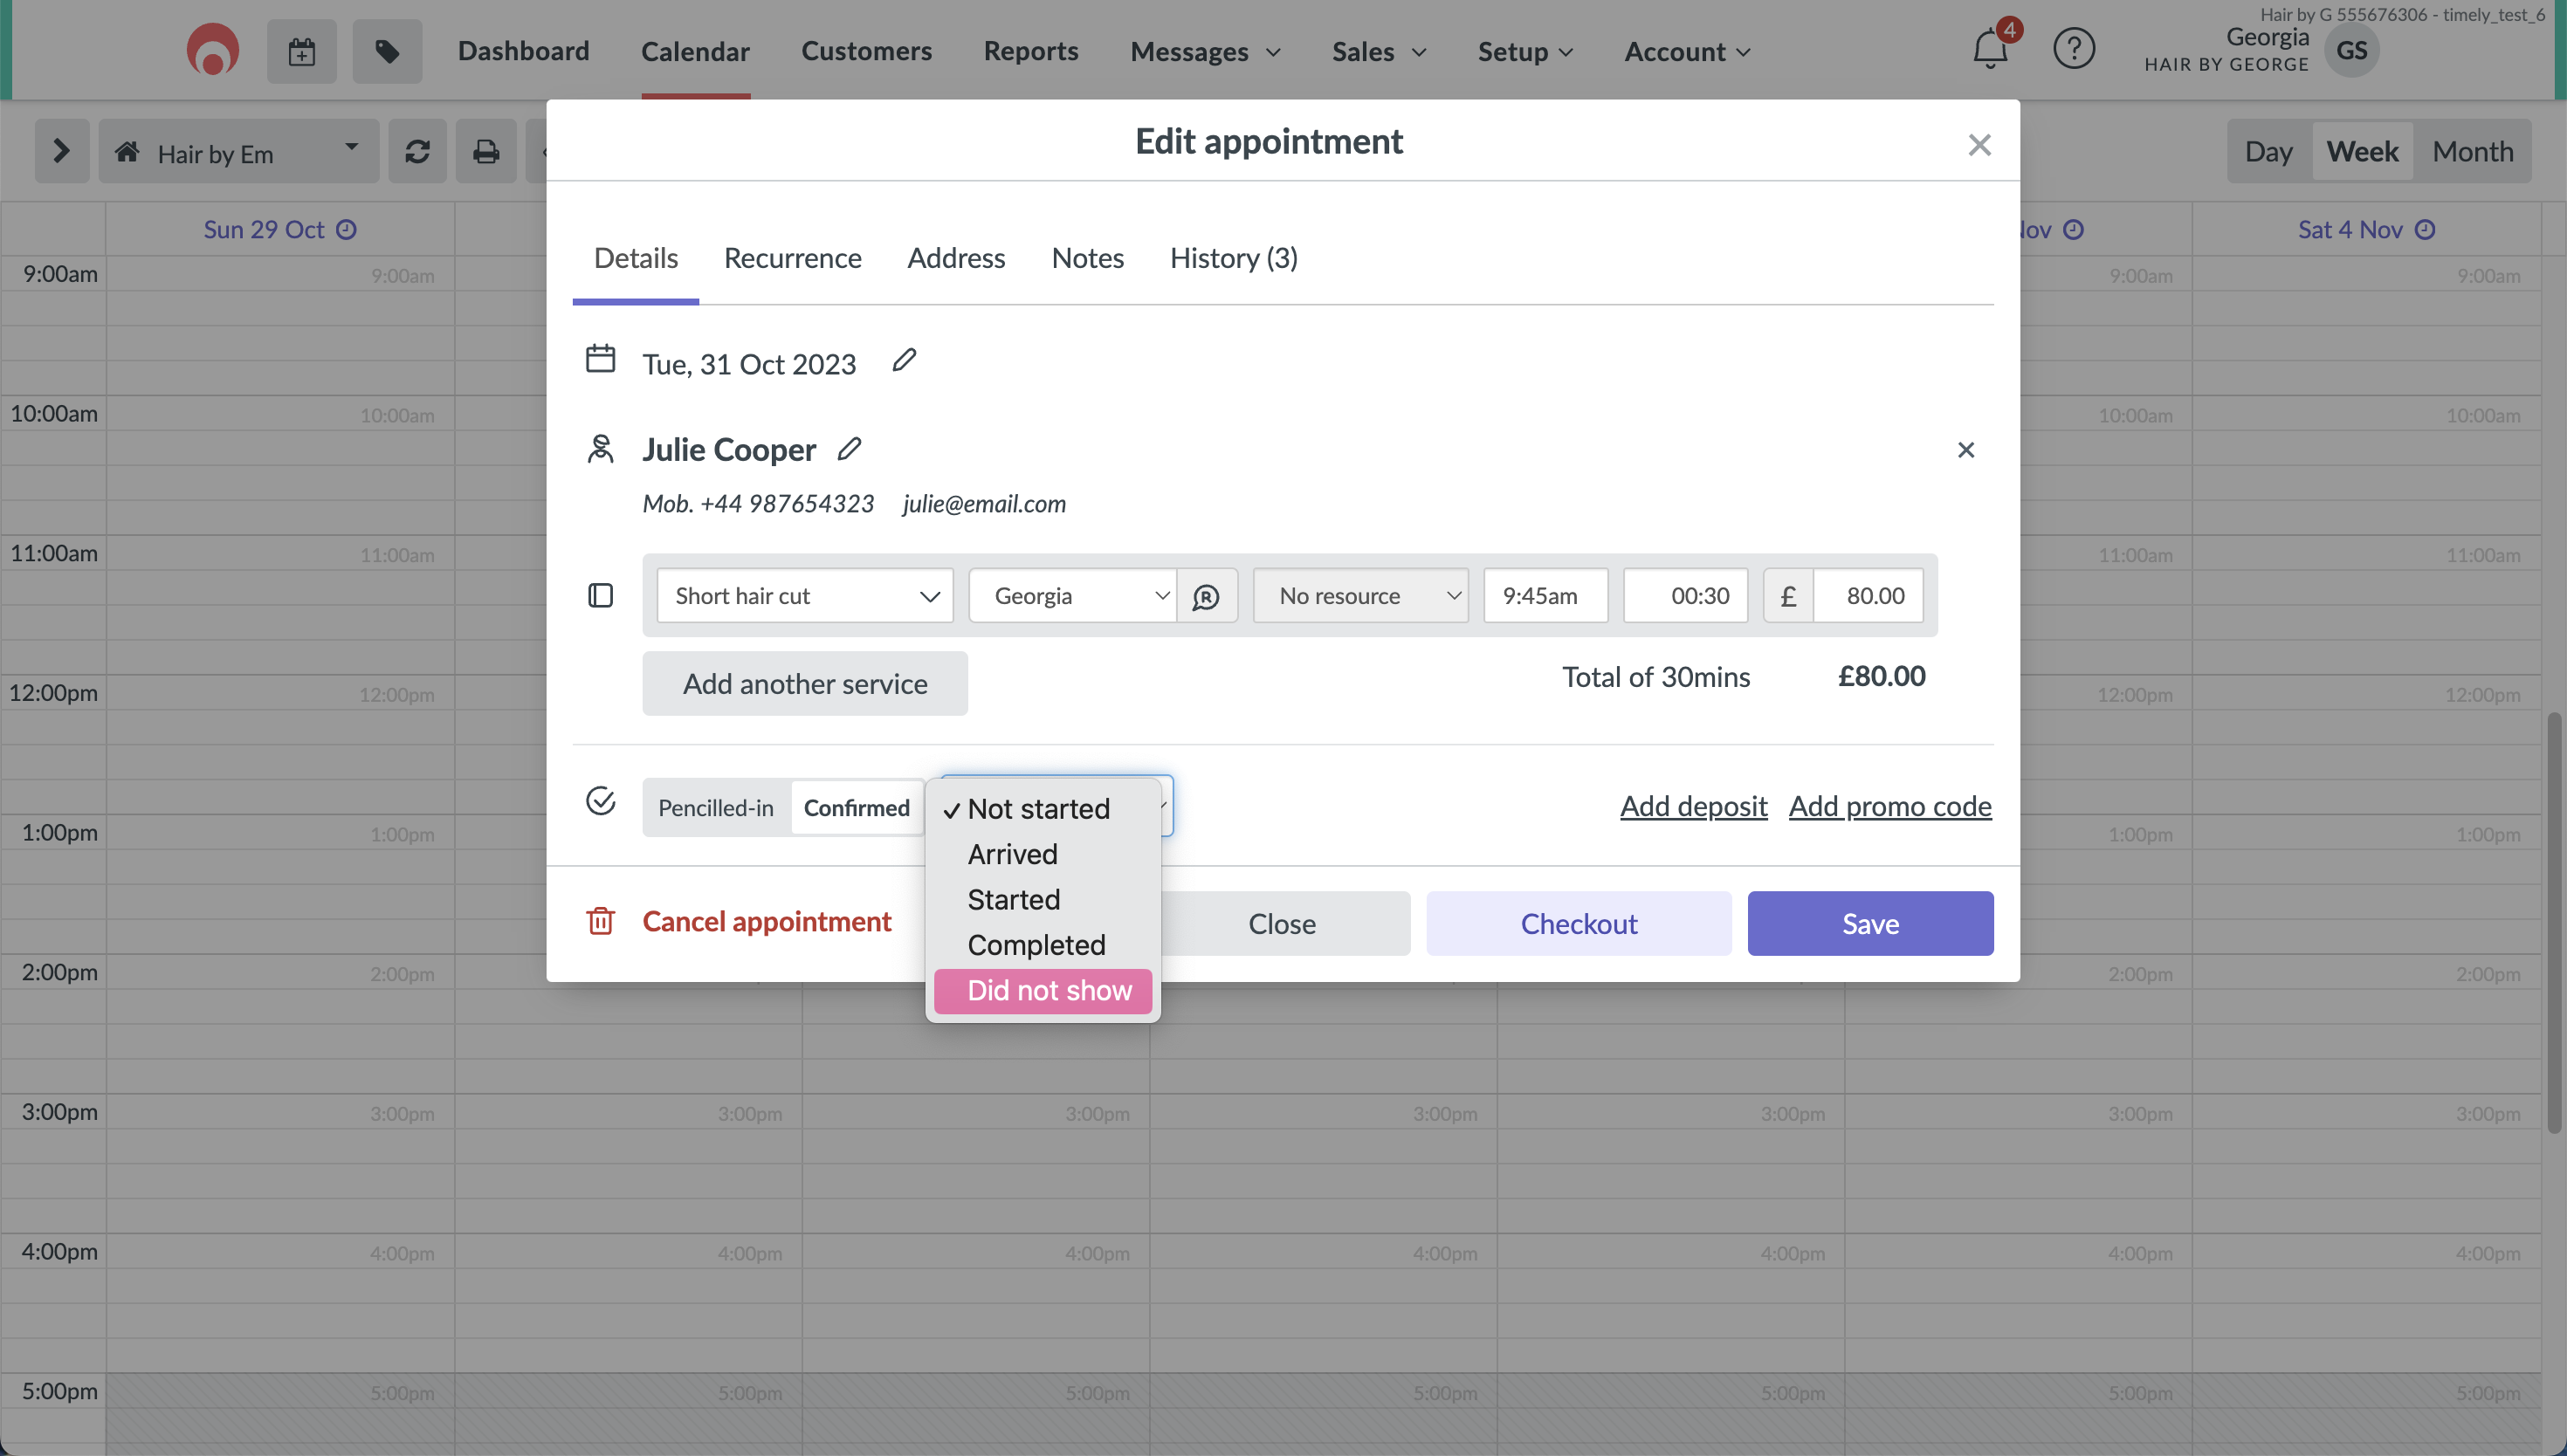
Task: Click the new appointment calendar-plus icon
Action: 301,51
